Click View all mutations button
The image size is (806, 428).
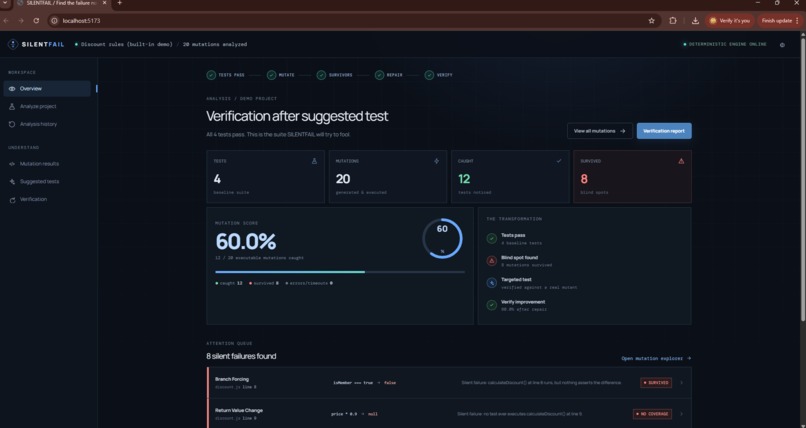[x=600, y=131]
